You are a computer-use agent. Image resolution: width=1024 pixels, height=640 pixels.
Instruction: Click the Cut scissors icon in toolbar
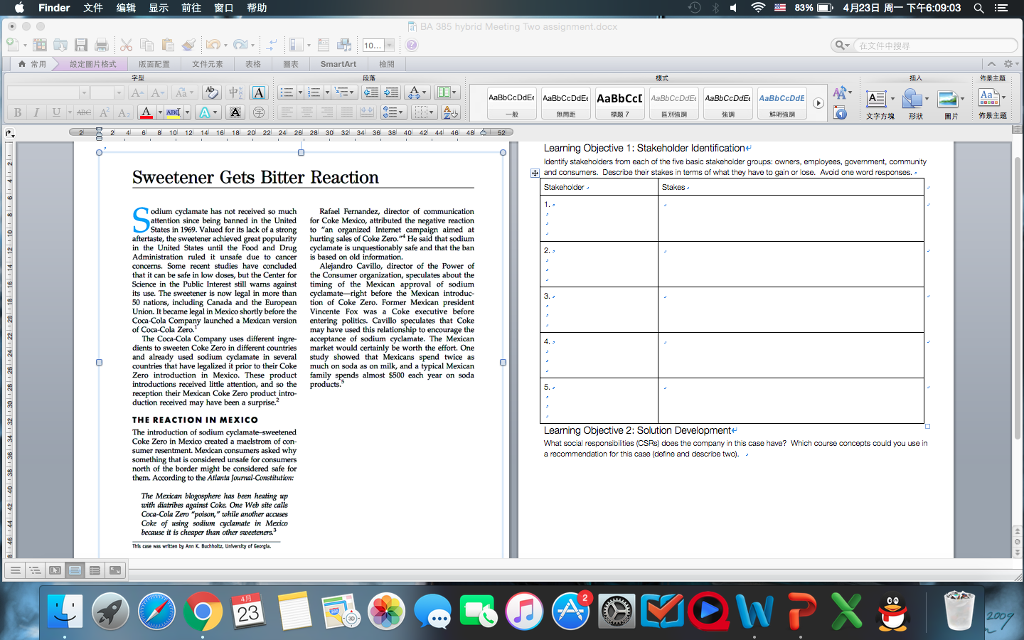[127, 45]
